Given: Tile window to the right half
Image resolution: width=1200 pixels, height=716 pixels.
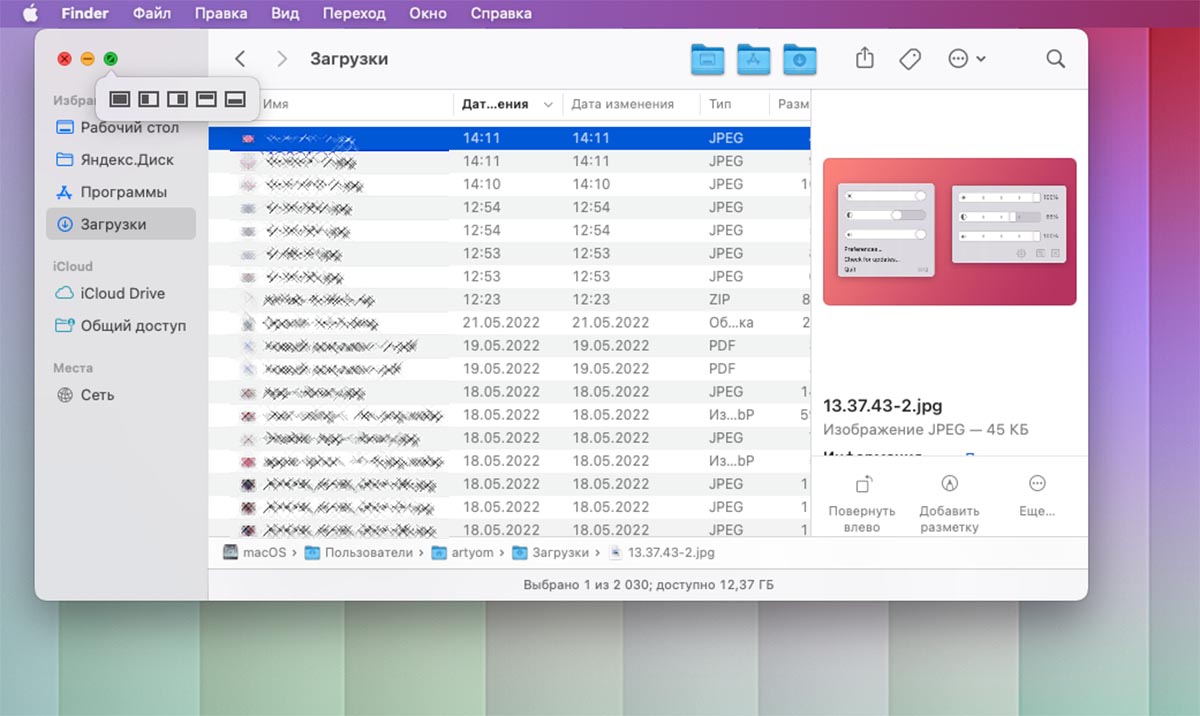Looking at the screenshot, I should tap(177, 99).
